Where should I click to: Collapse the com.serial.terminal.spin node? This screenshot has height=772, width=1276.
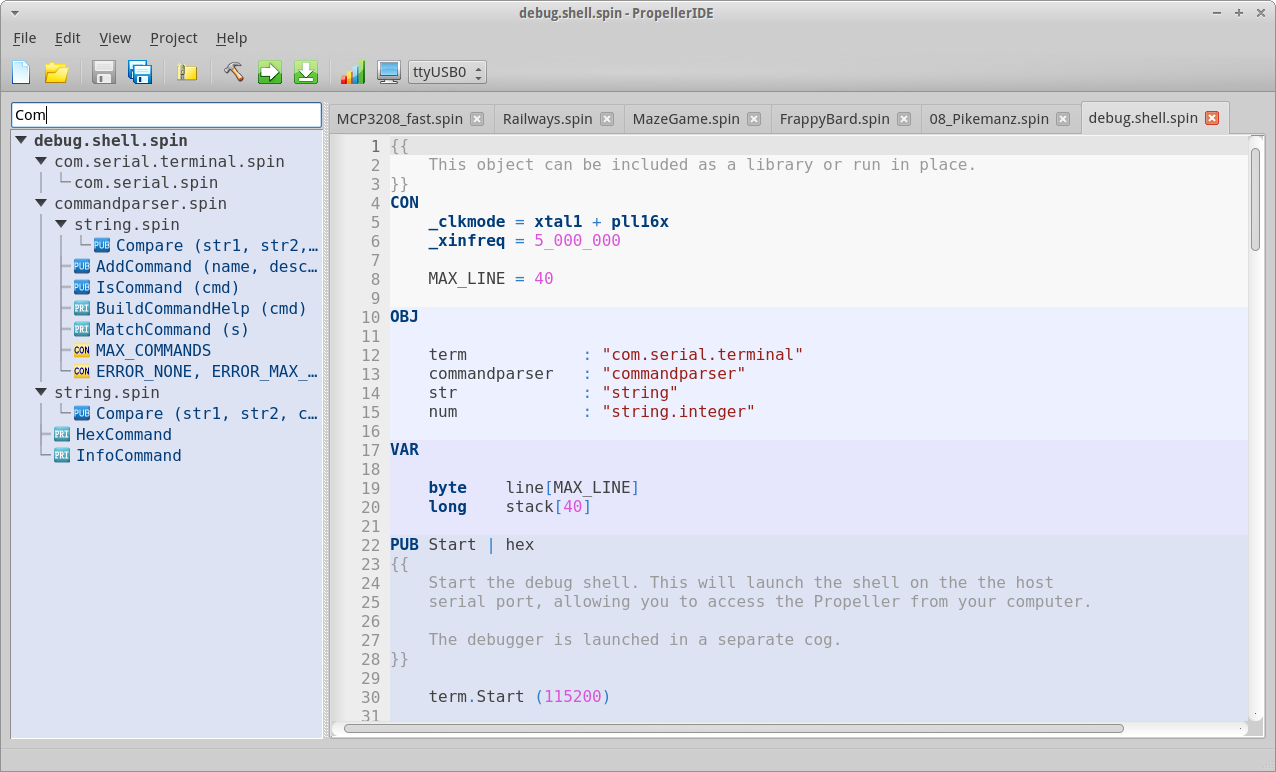[41, 162]
